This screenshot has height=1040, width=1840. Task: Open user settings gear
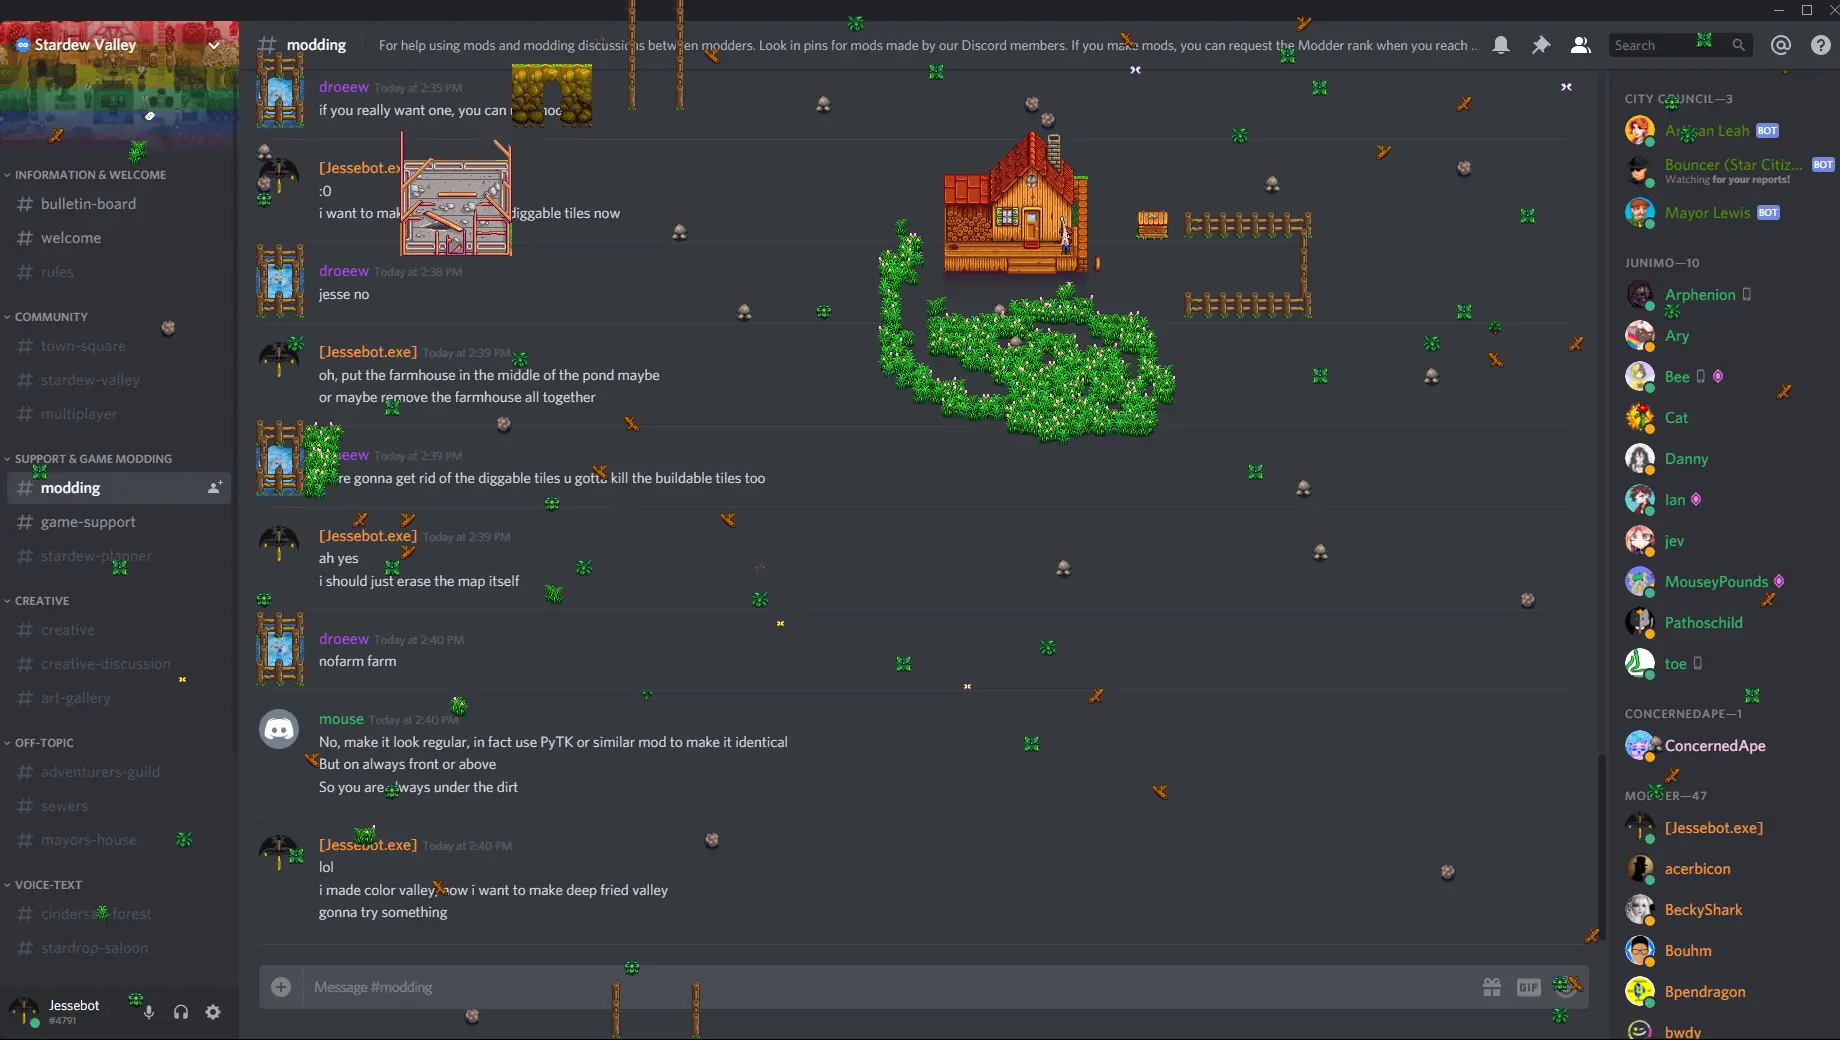coord(213,1012)
